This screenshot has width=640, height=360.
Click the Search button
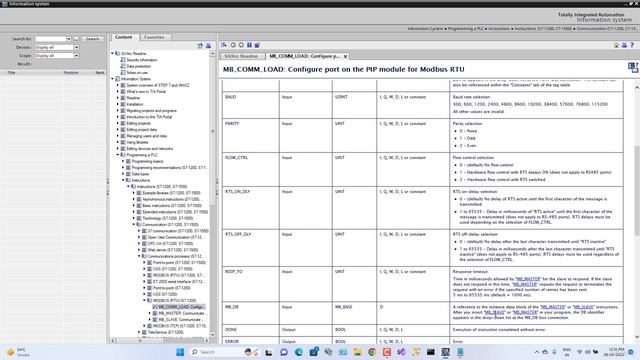click(x=93, y=39)
